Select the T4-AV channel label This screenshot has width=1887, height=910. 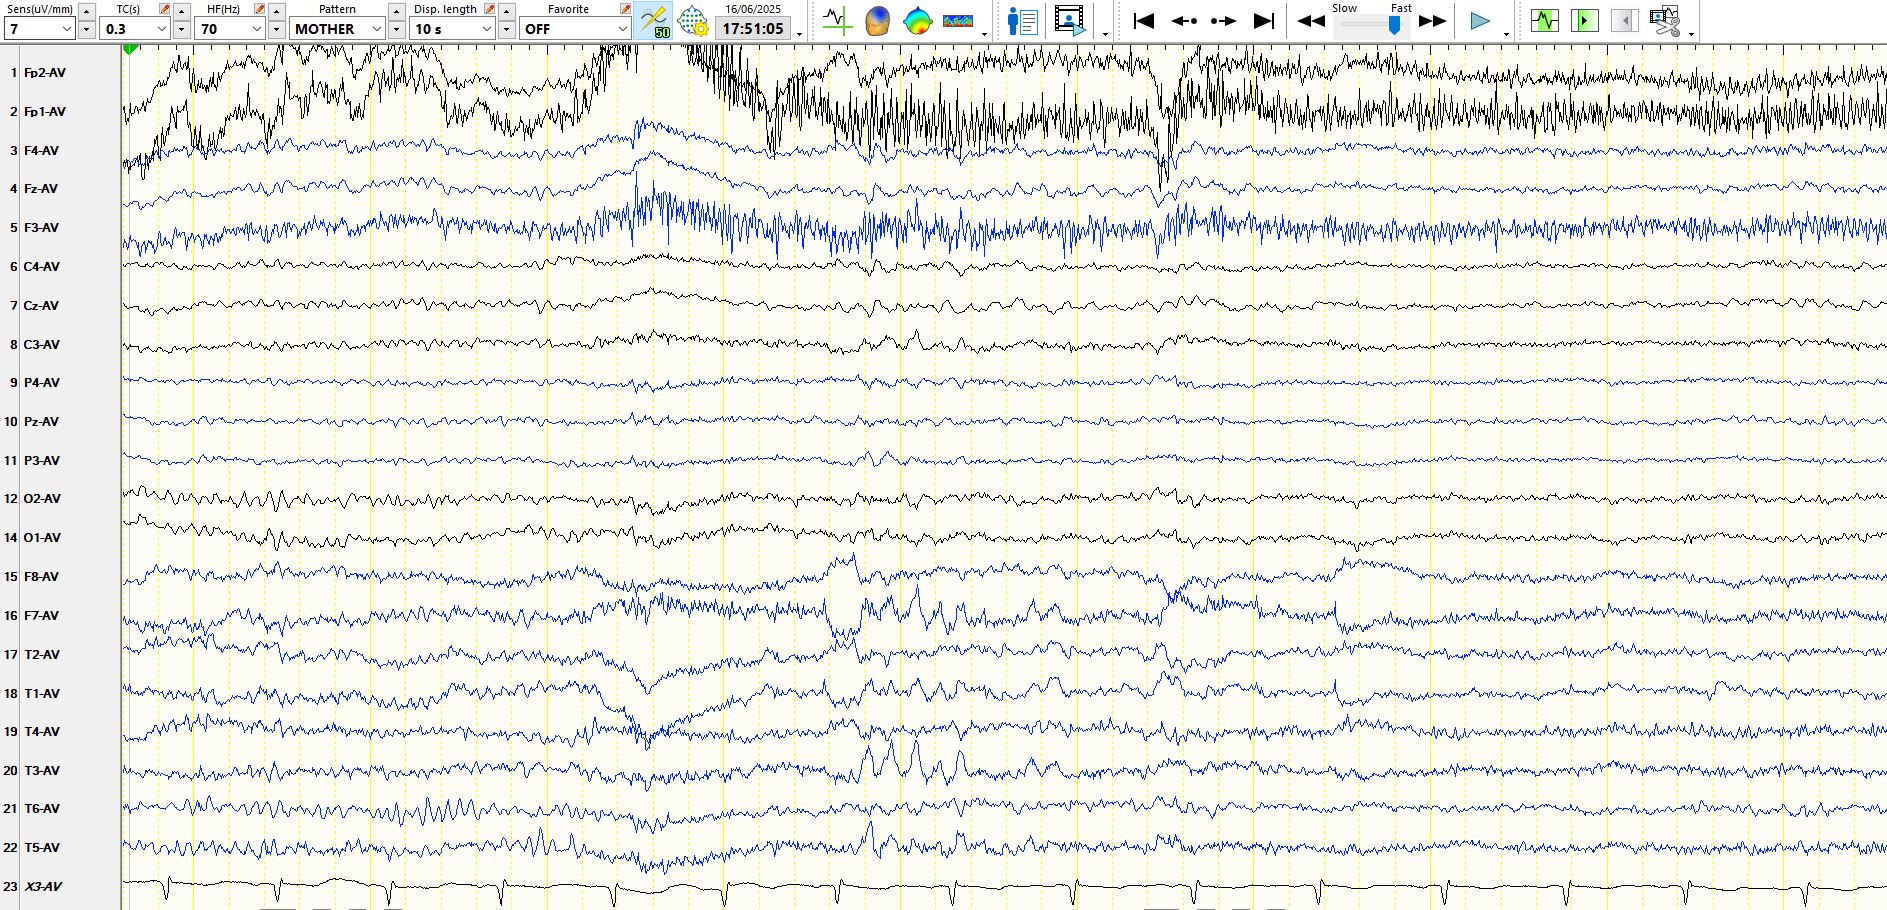click(41, 732)
